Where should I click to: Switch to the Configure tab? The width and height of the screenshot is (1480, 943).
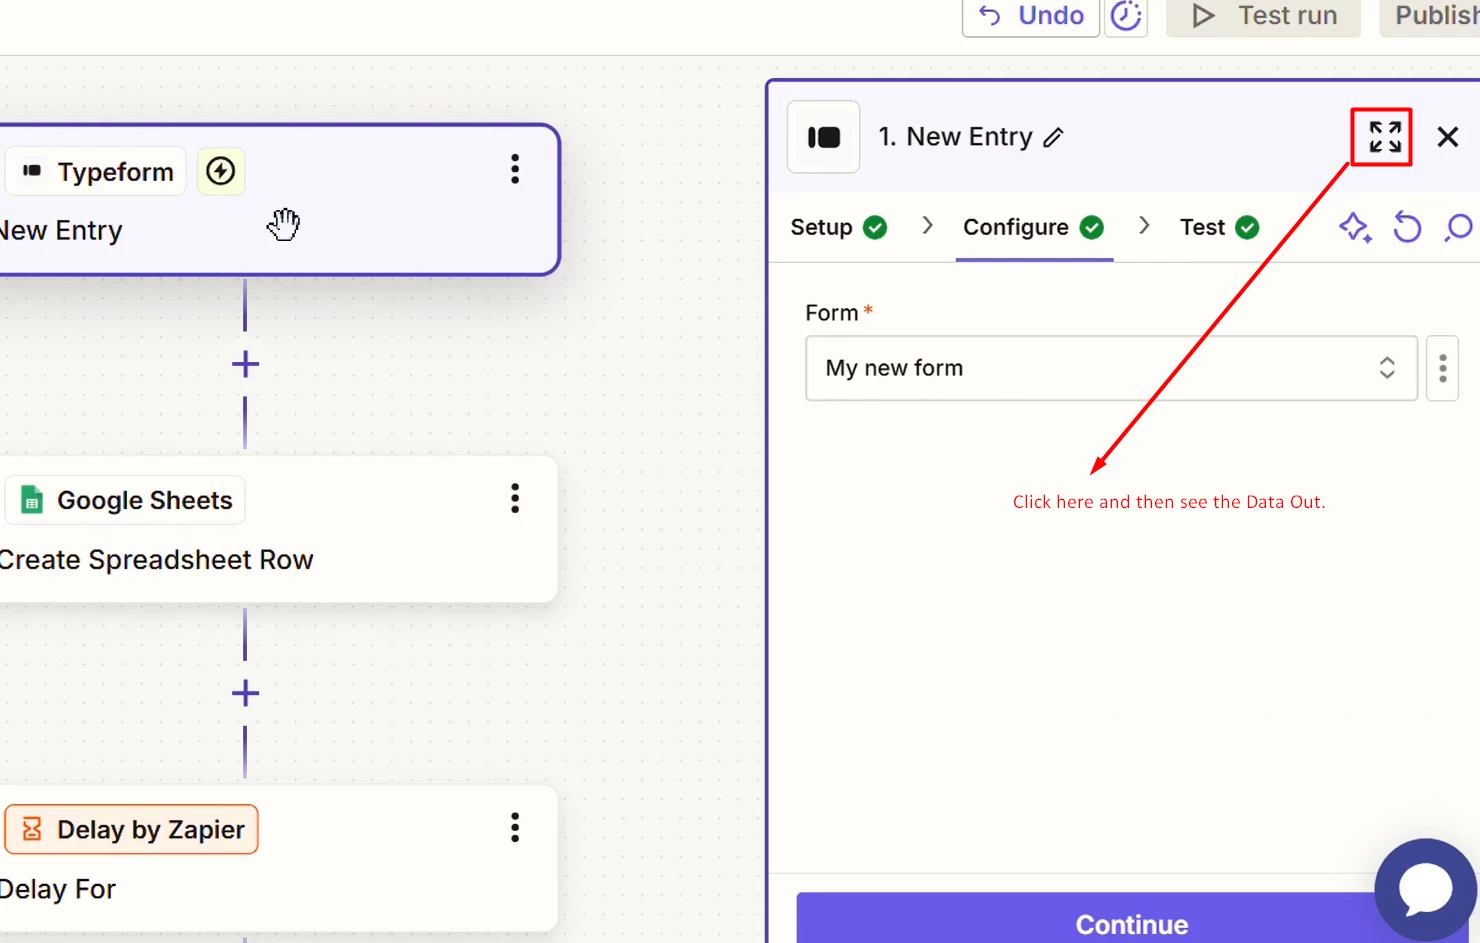point(1034,228)
